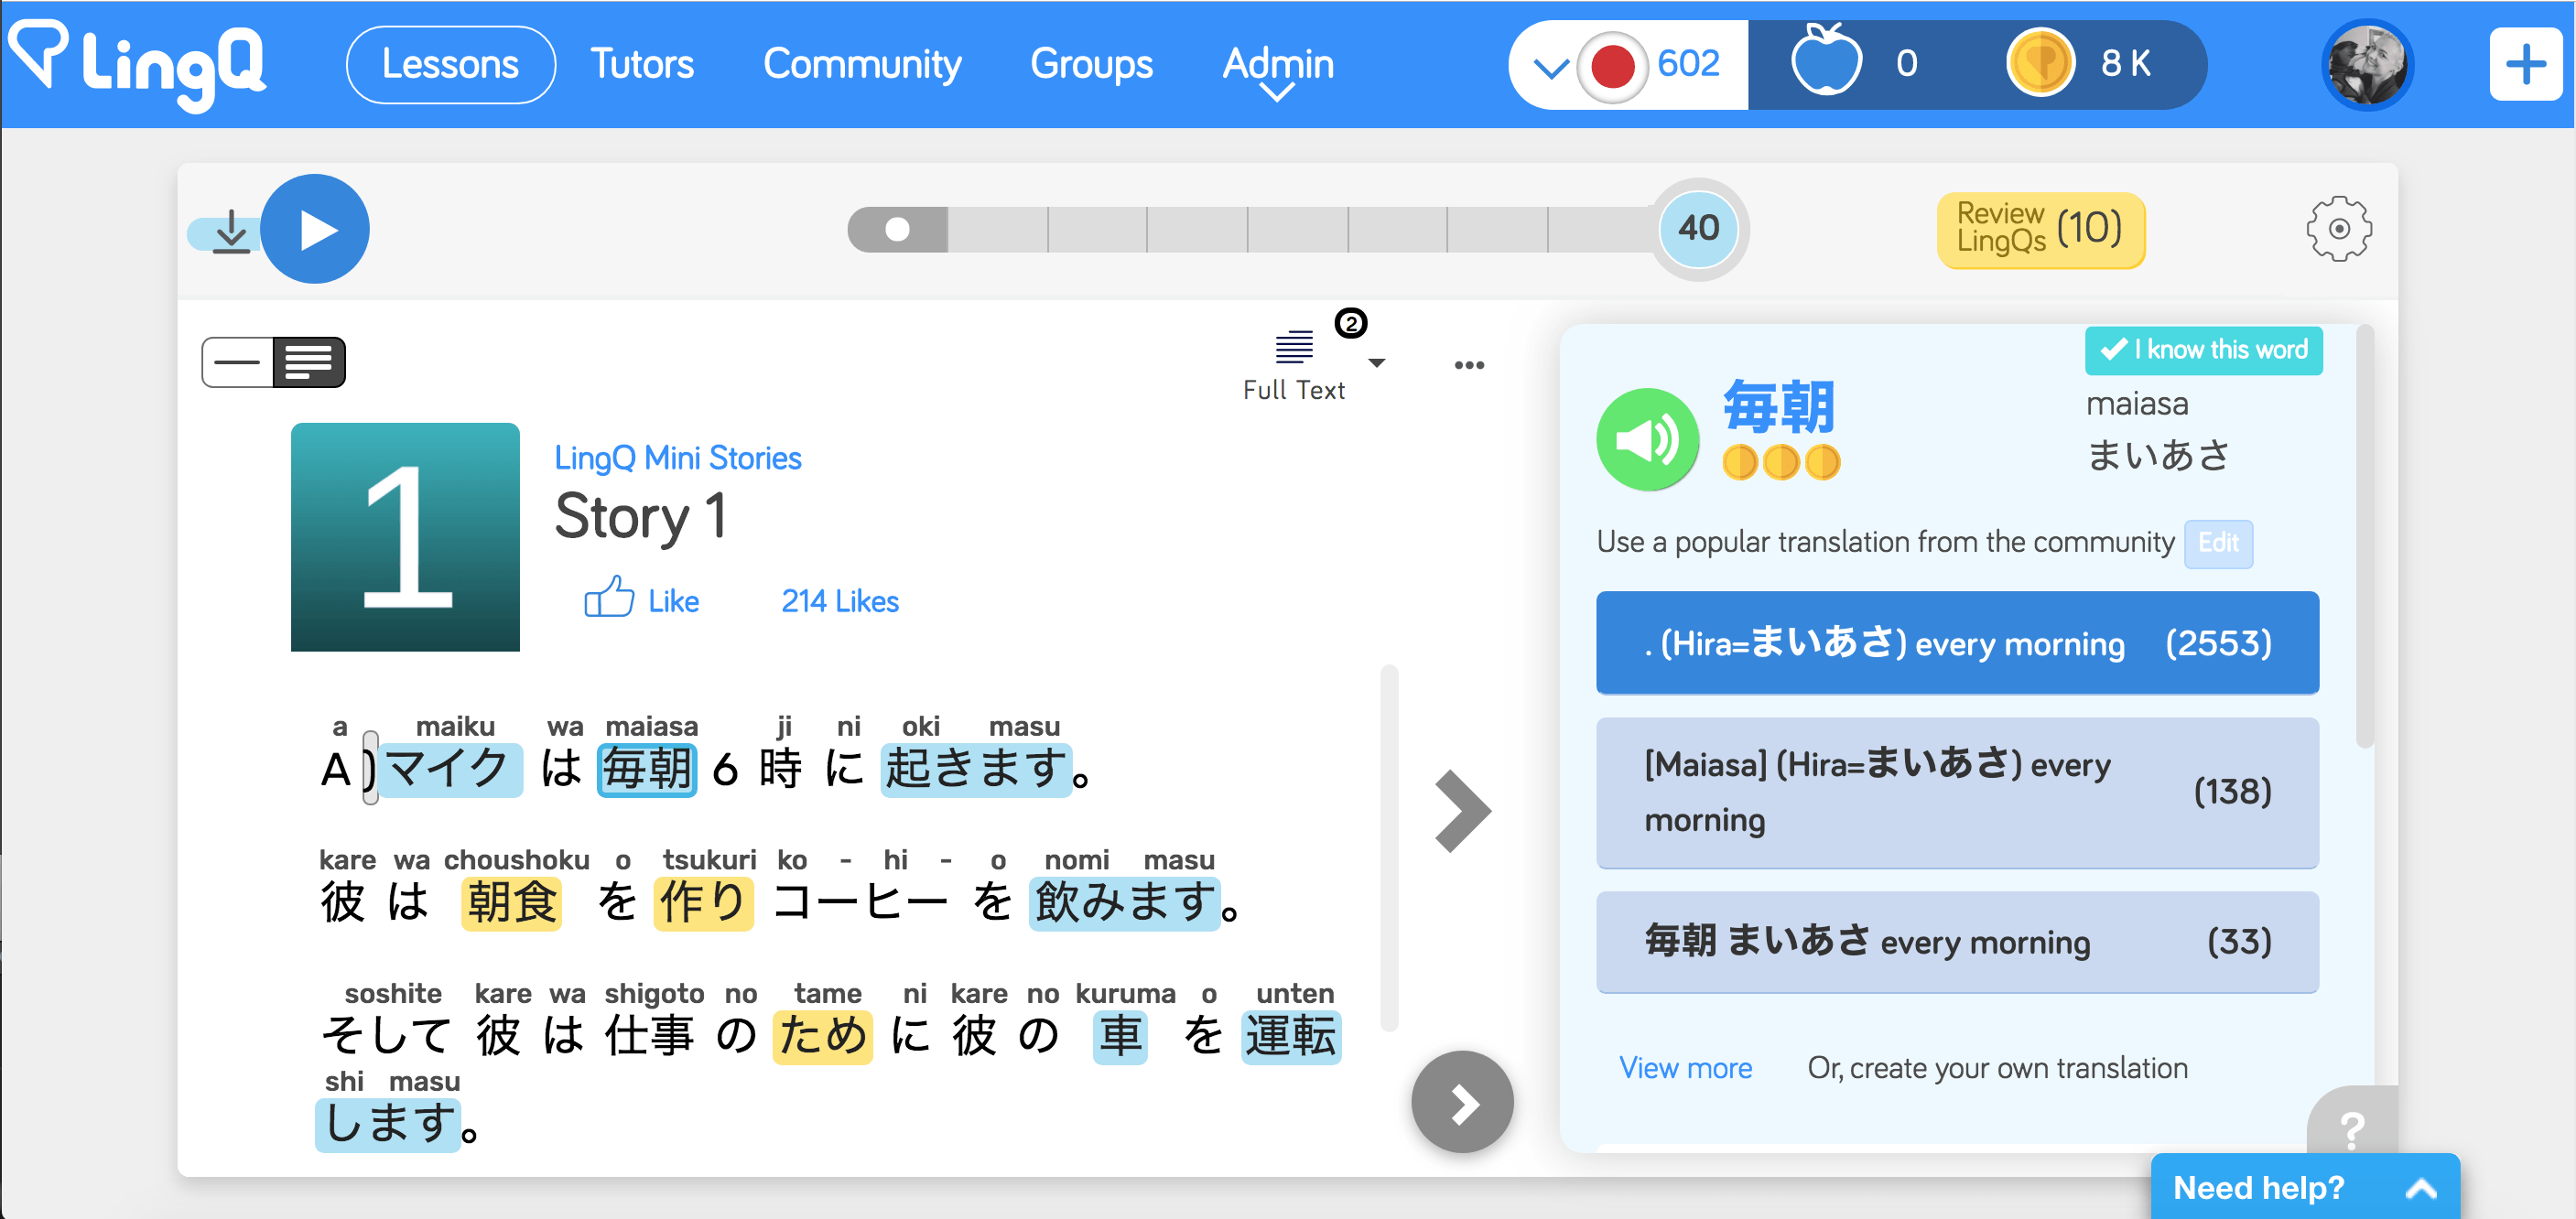The image size is (2576, 1219).
Task: Open the Tutors tab
Action: click(x=641, y=65)
